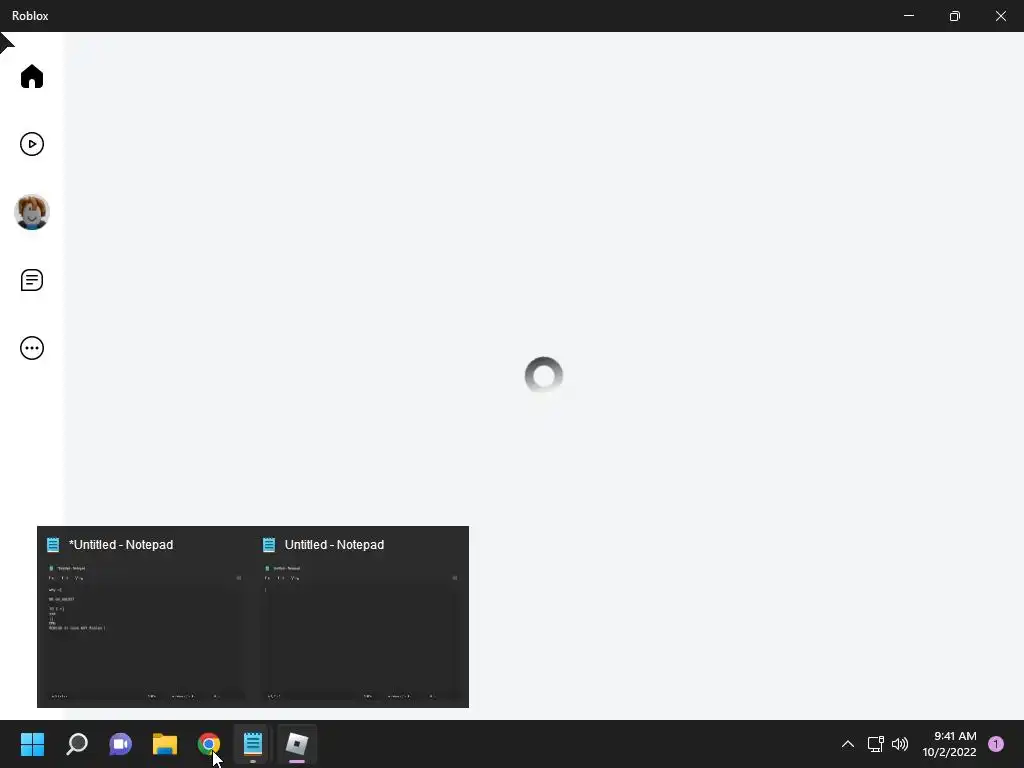
Task: Open the notification badge in tray
Action: pos(996,744)
